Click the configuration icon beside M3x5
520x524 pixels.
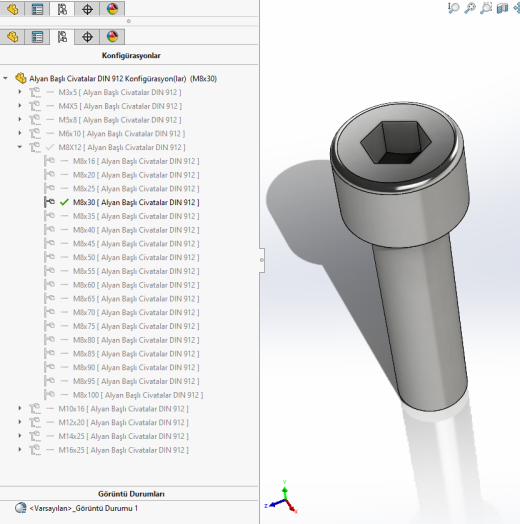coord(35,92)
